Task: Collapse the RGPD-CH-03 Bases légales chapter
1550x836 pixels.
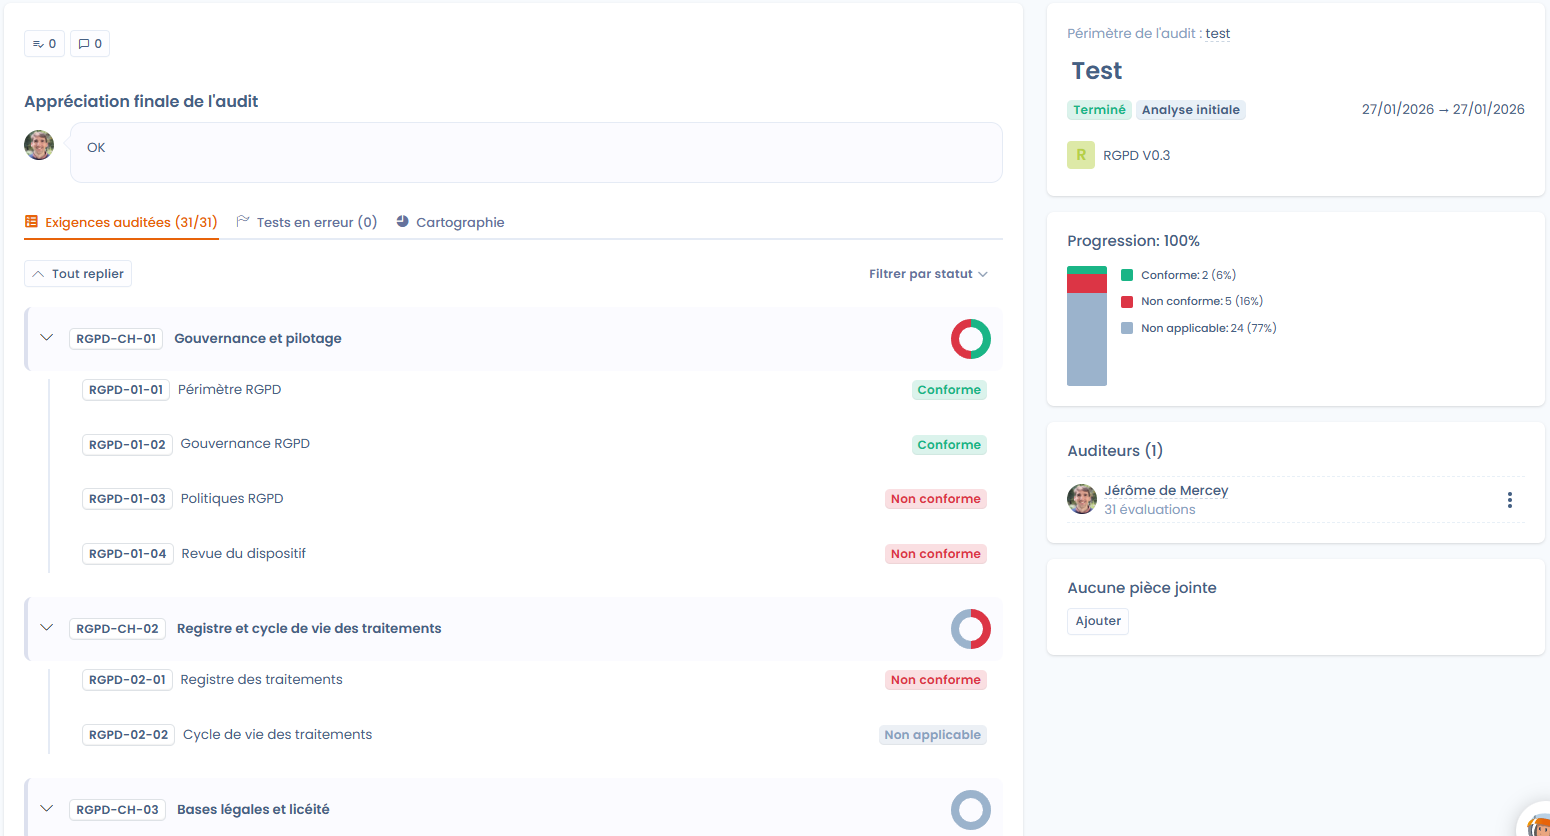Action: point(46,808)
